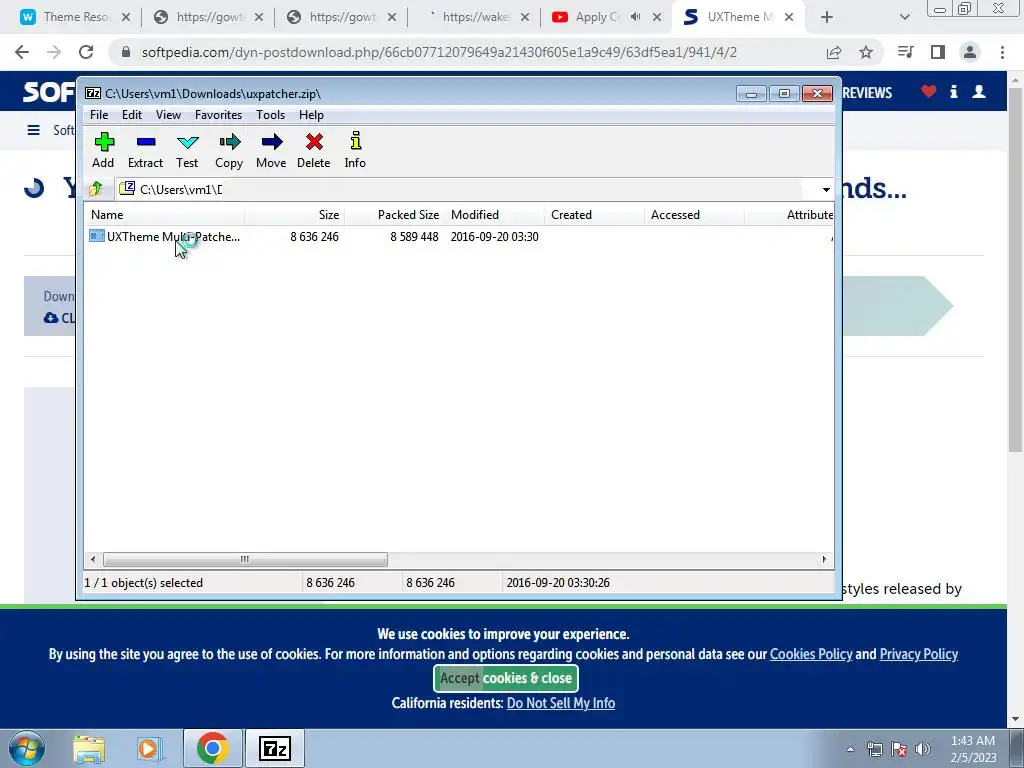Open a new Chrome tab
Image resolution: width=1024 pixels, height=768 pixels.
[x=827, y=17]
